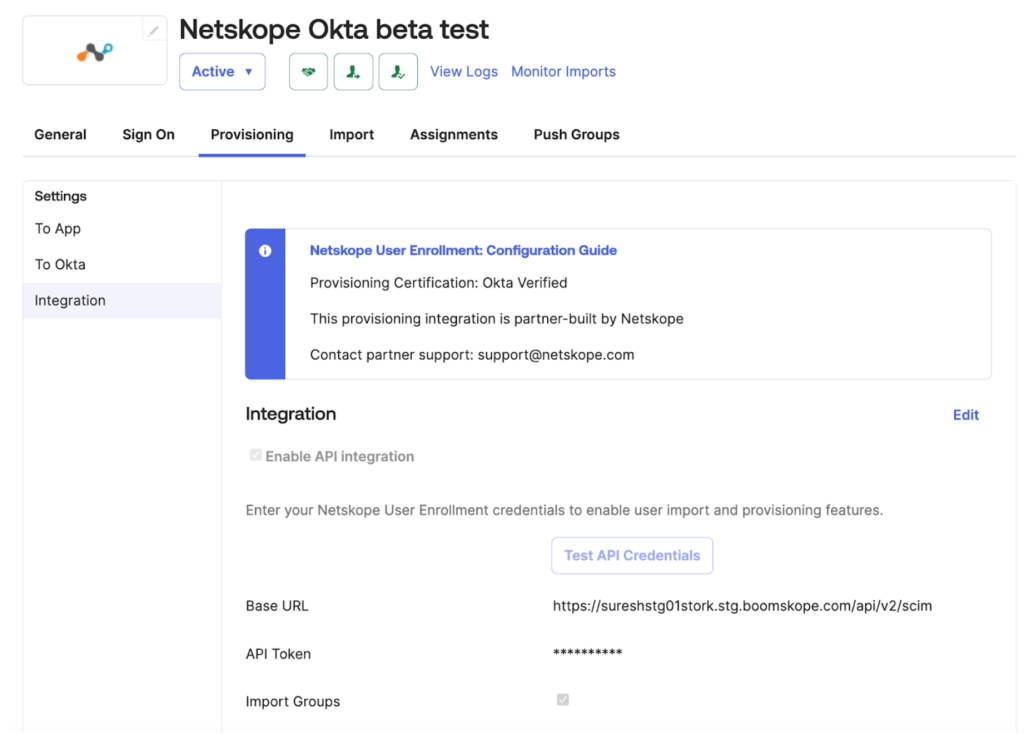Click the support@netskope.com contact text

pyautogui.click(x=556, y=355)
